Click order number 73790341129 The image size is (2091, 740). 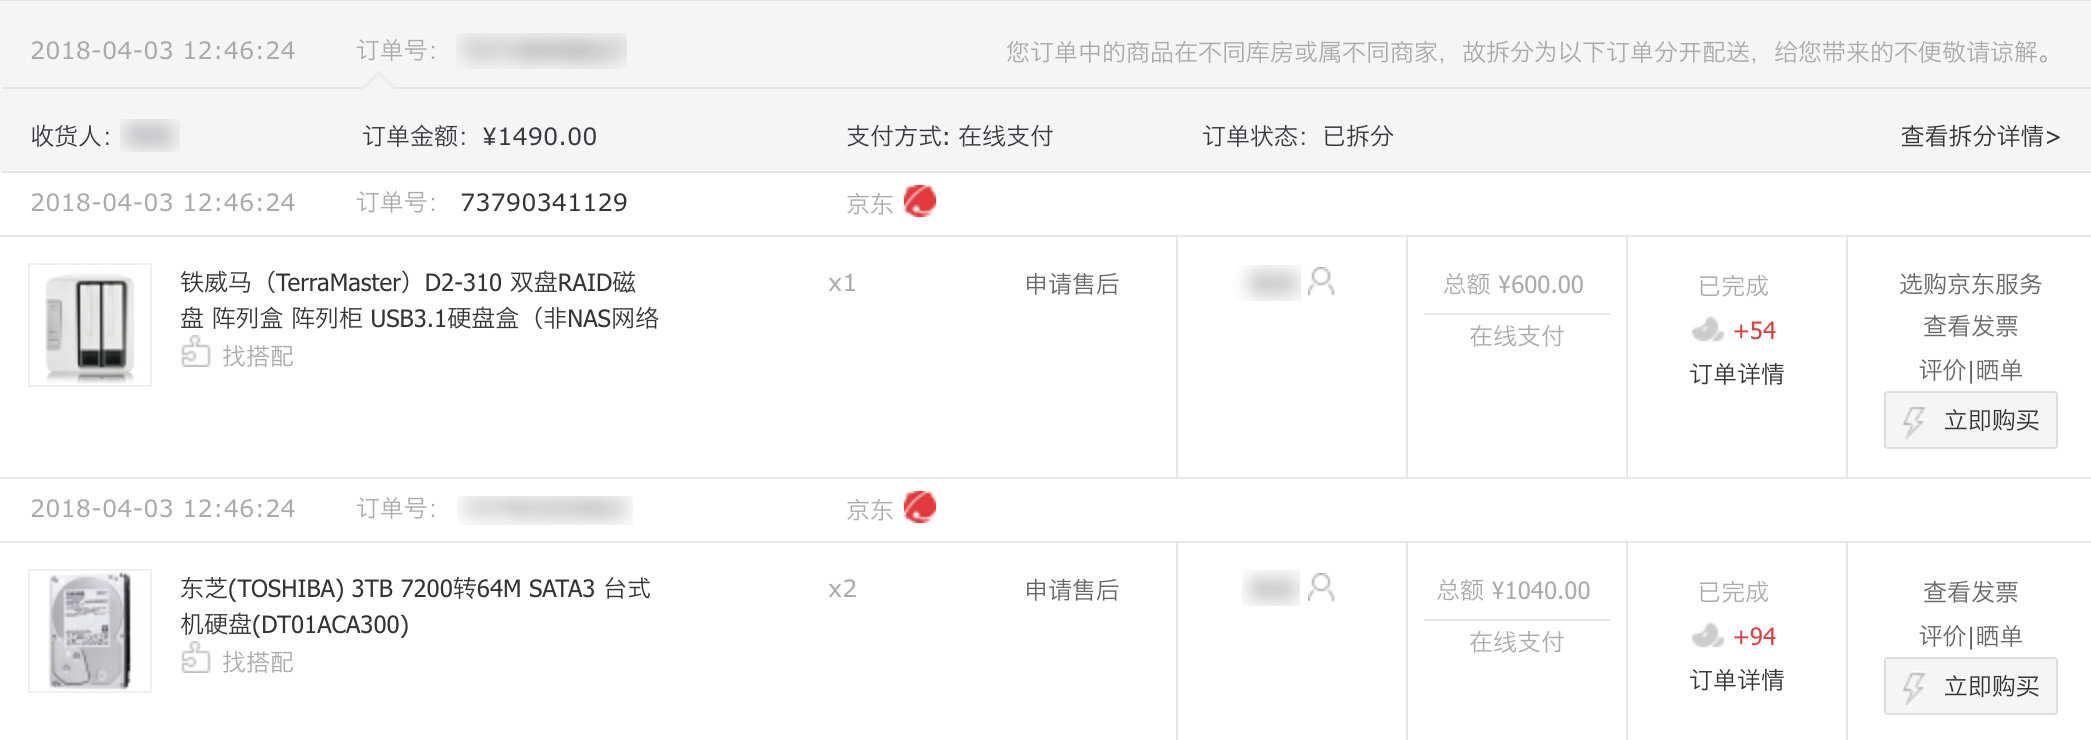tap(543, 202)
